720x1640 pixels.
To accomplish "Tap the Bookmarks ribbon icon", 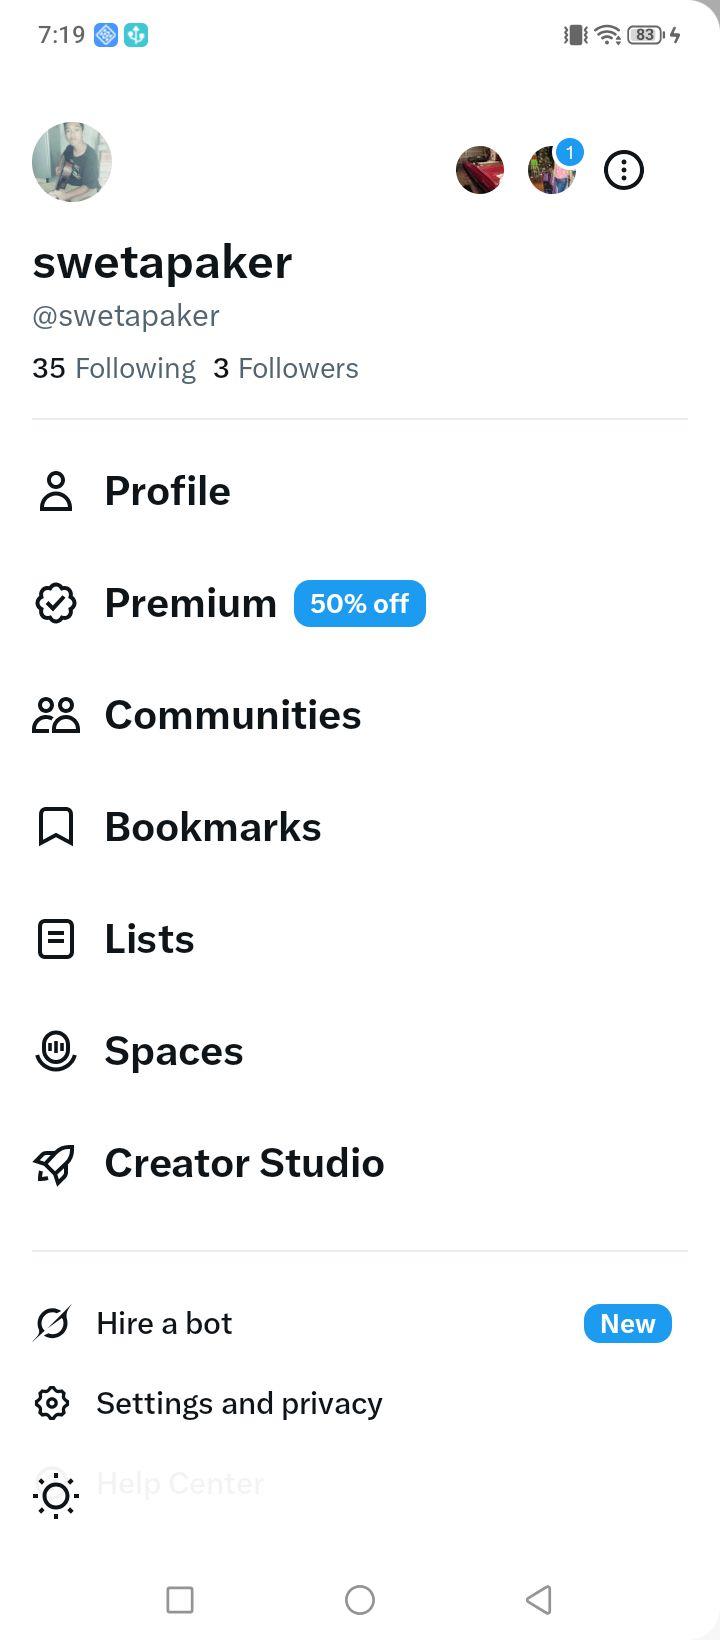I will 56,827.
